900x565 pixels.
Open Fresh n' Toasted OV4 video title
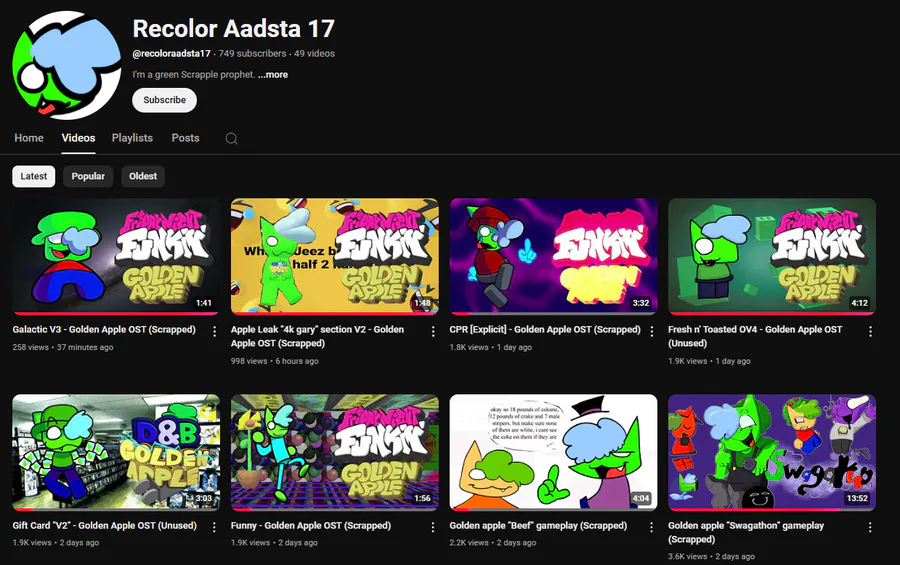click(x=755, y=336)
